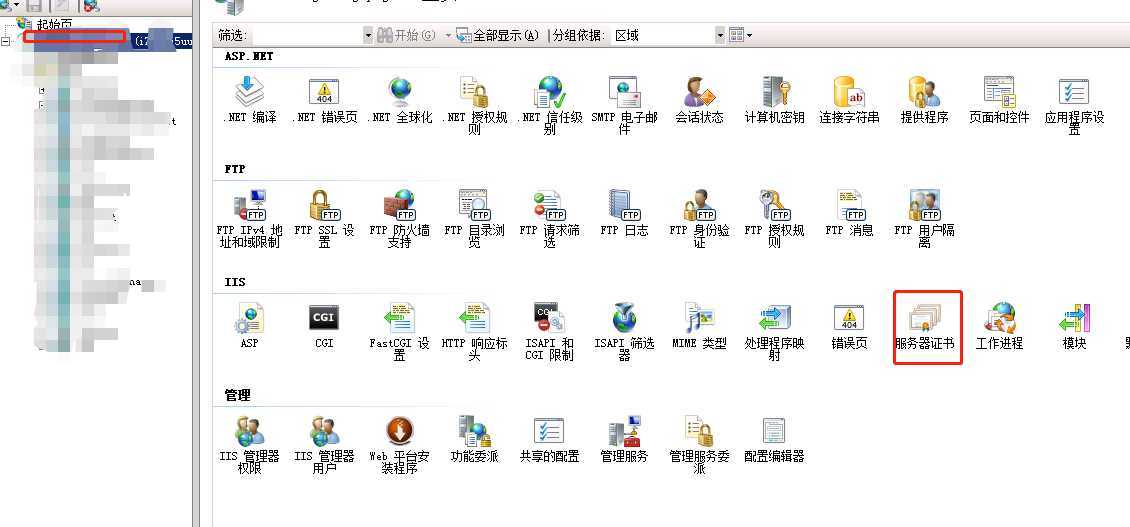Open FTP 授权规则 feature

775,219
